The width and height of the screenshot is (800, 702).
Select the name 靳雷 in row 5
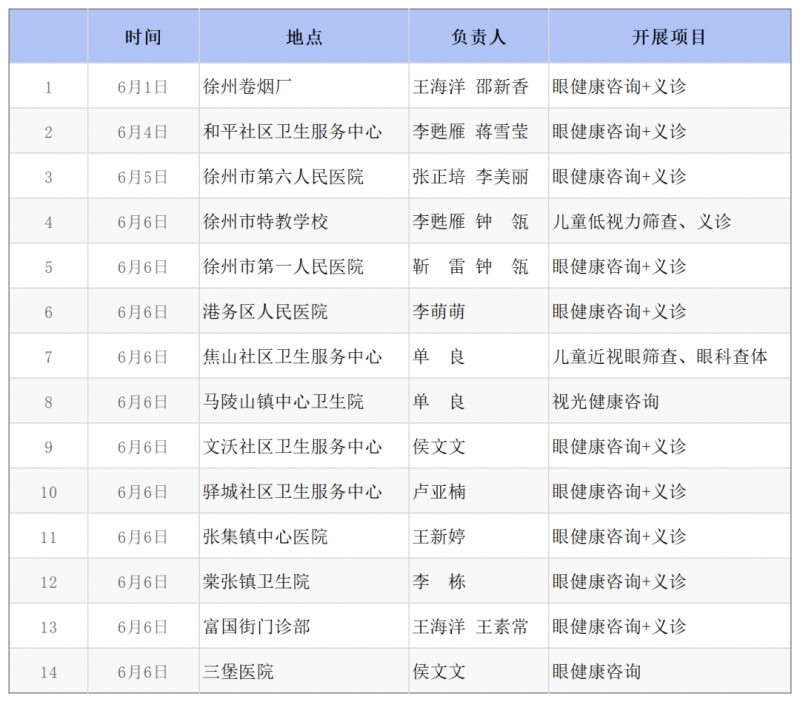439,266
